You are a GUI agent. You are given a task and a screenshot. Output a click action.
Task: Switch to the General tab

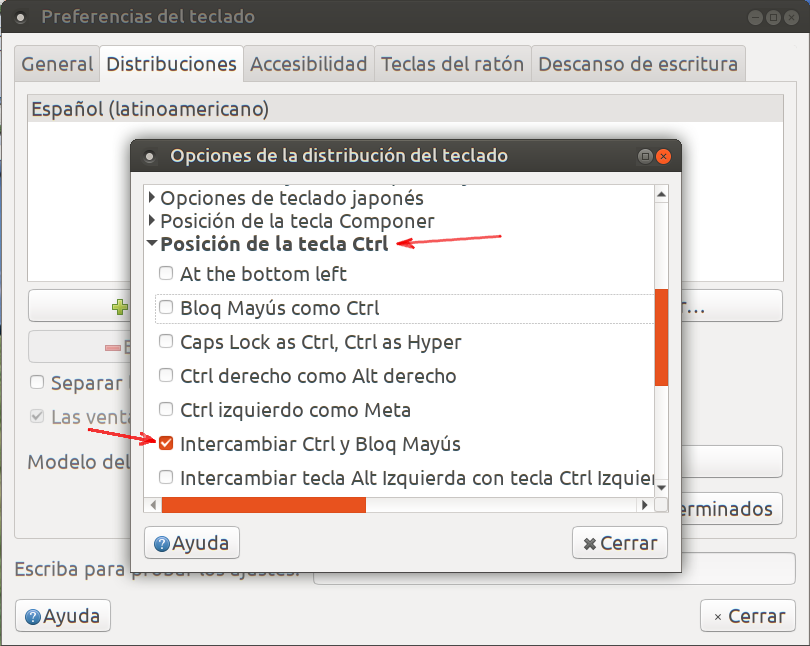coord(57,63)
